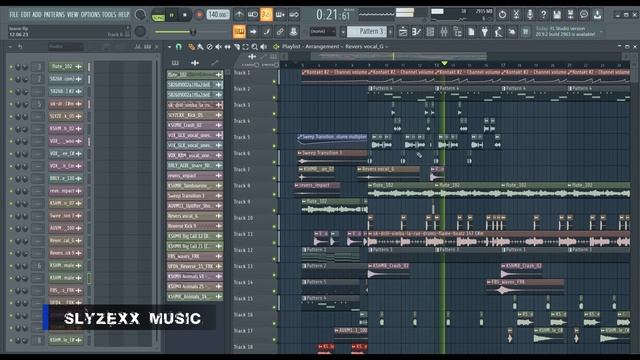640x360 pixels.
Task: Click the song position slider
Action: click(x=191, y=31)
